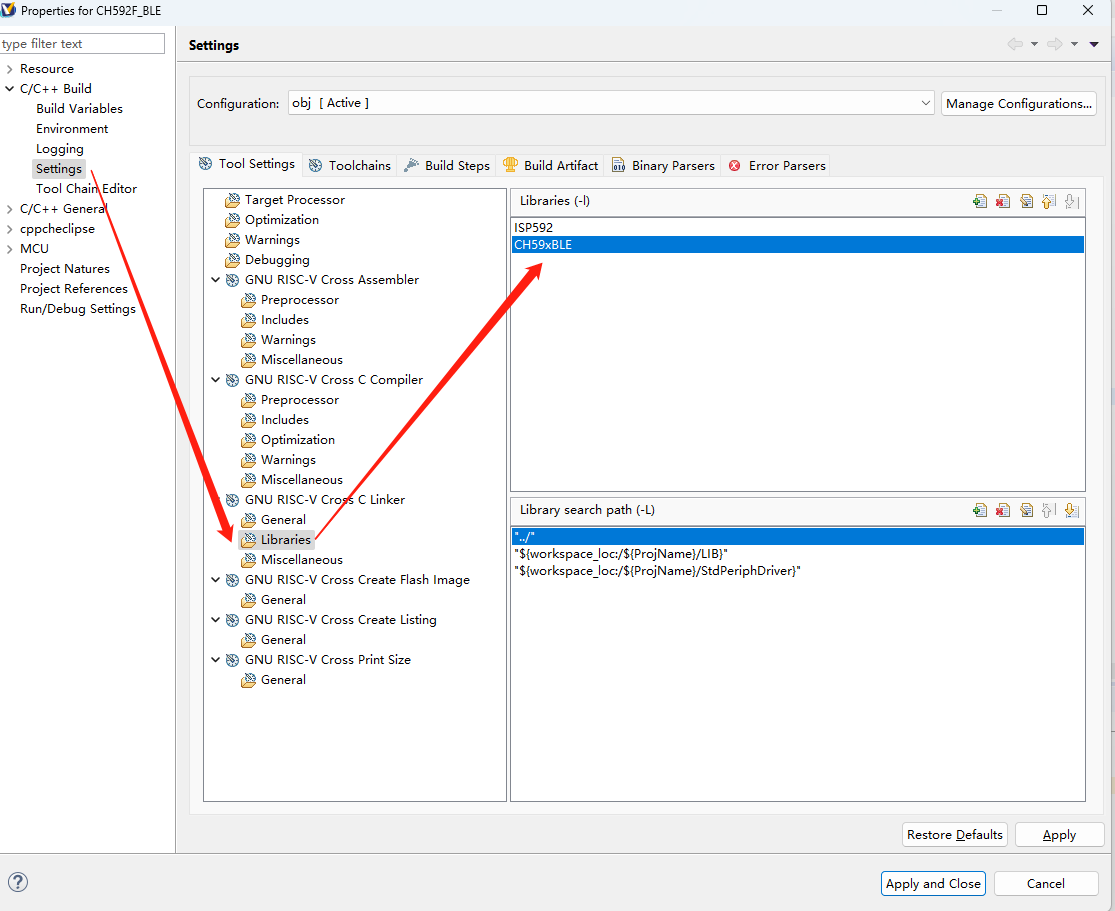This screenshot has width=1115, height=911.
Task: Collapse the C/C++ Build tree node
Action: [9, 89]
